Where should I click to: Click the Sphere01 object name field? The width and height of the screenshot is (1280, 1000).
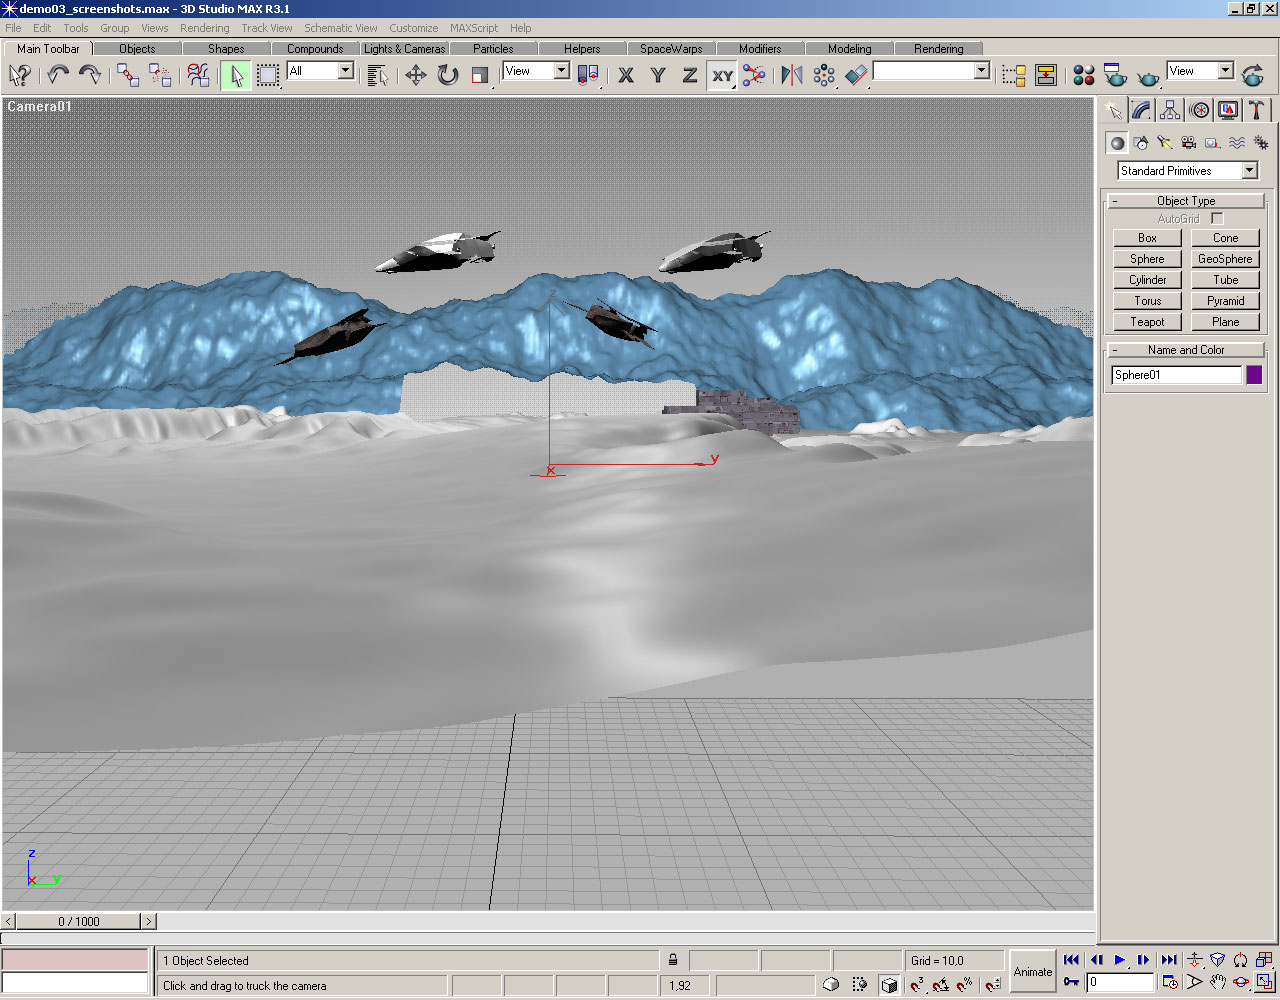point(1176,375)
